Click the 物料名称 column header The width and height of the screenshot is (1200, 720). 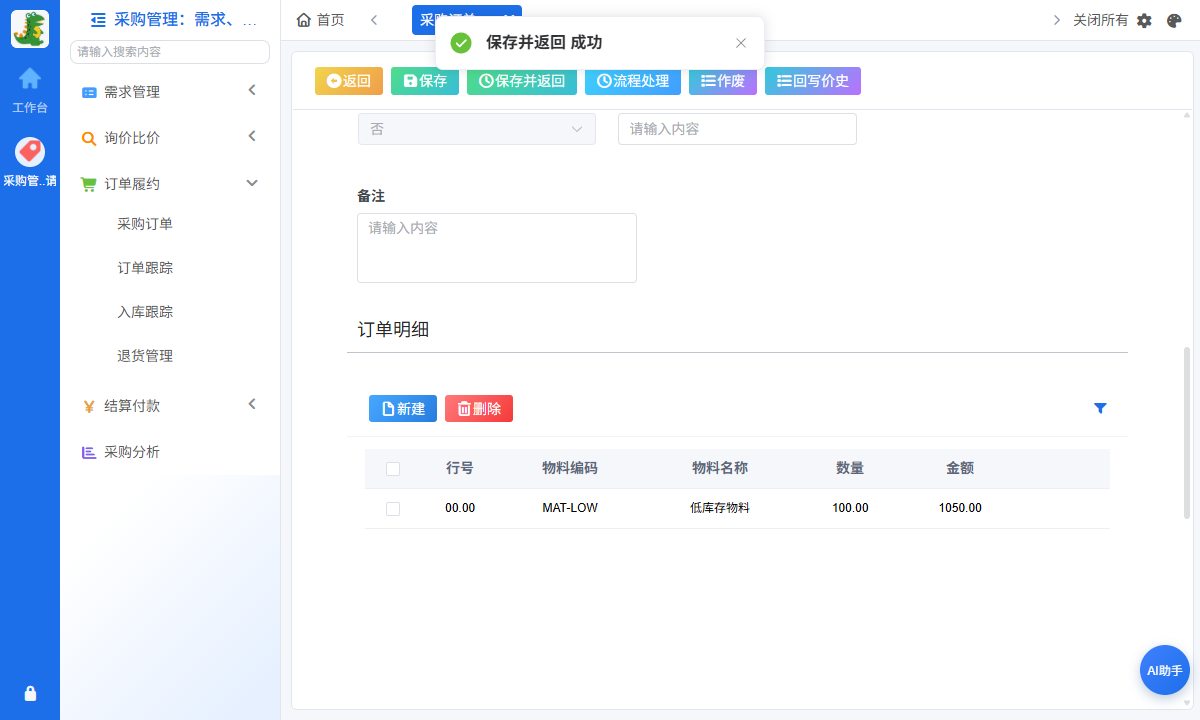click(720, 468)
